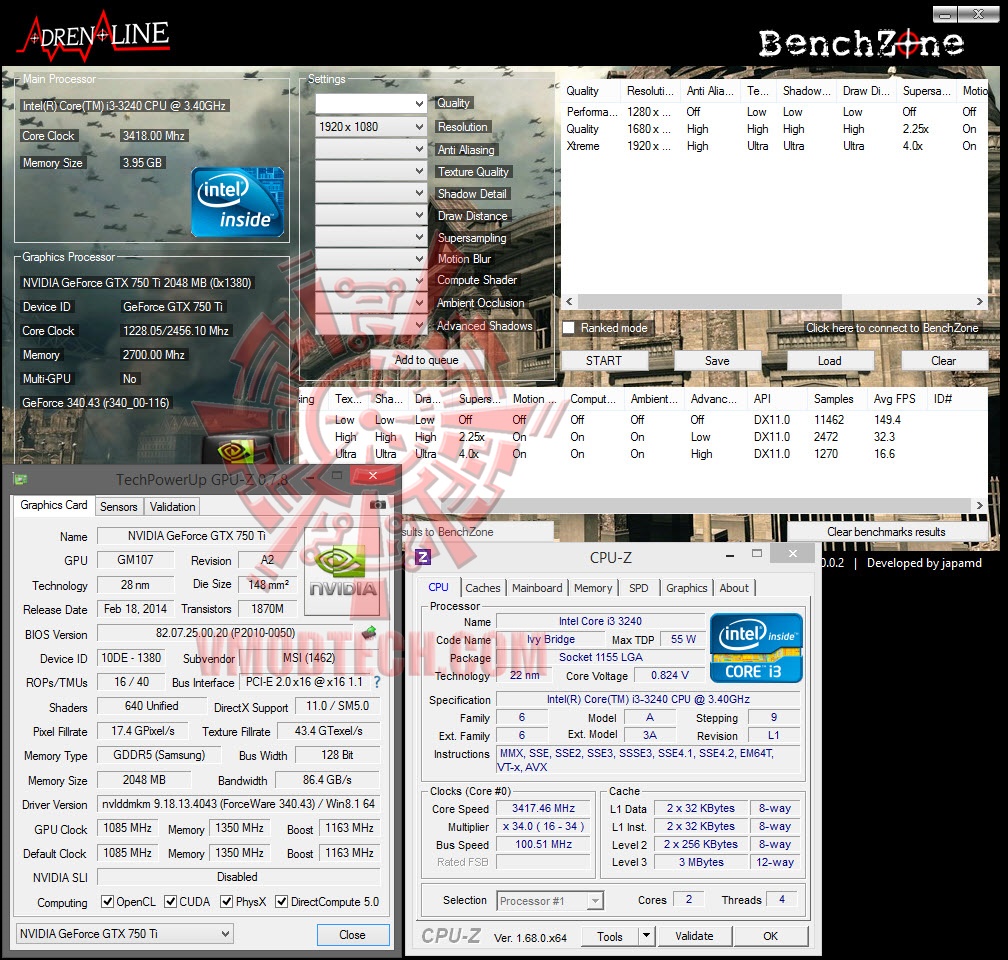Open the Processor #1 selection dropdown in CPU-Z
Viewport: 1008px width, 960px height.
point(550,901)
